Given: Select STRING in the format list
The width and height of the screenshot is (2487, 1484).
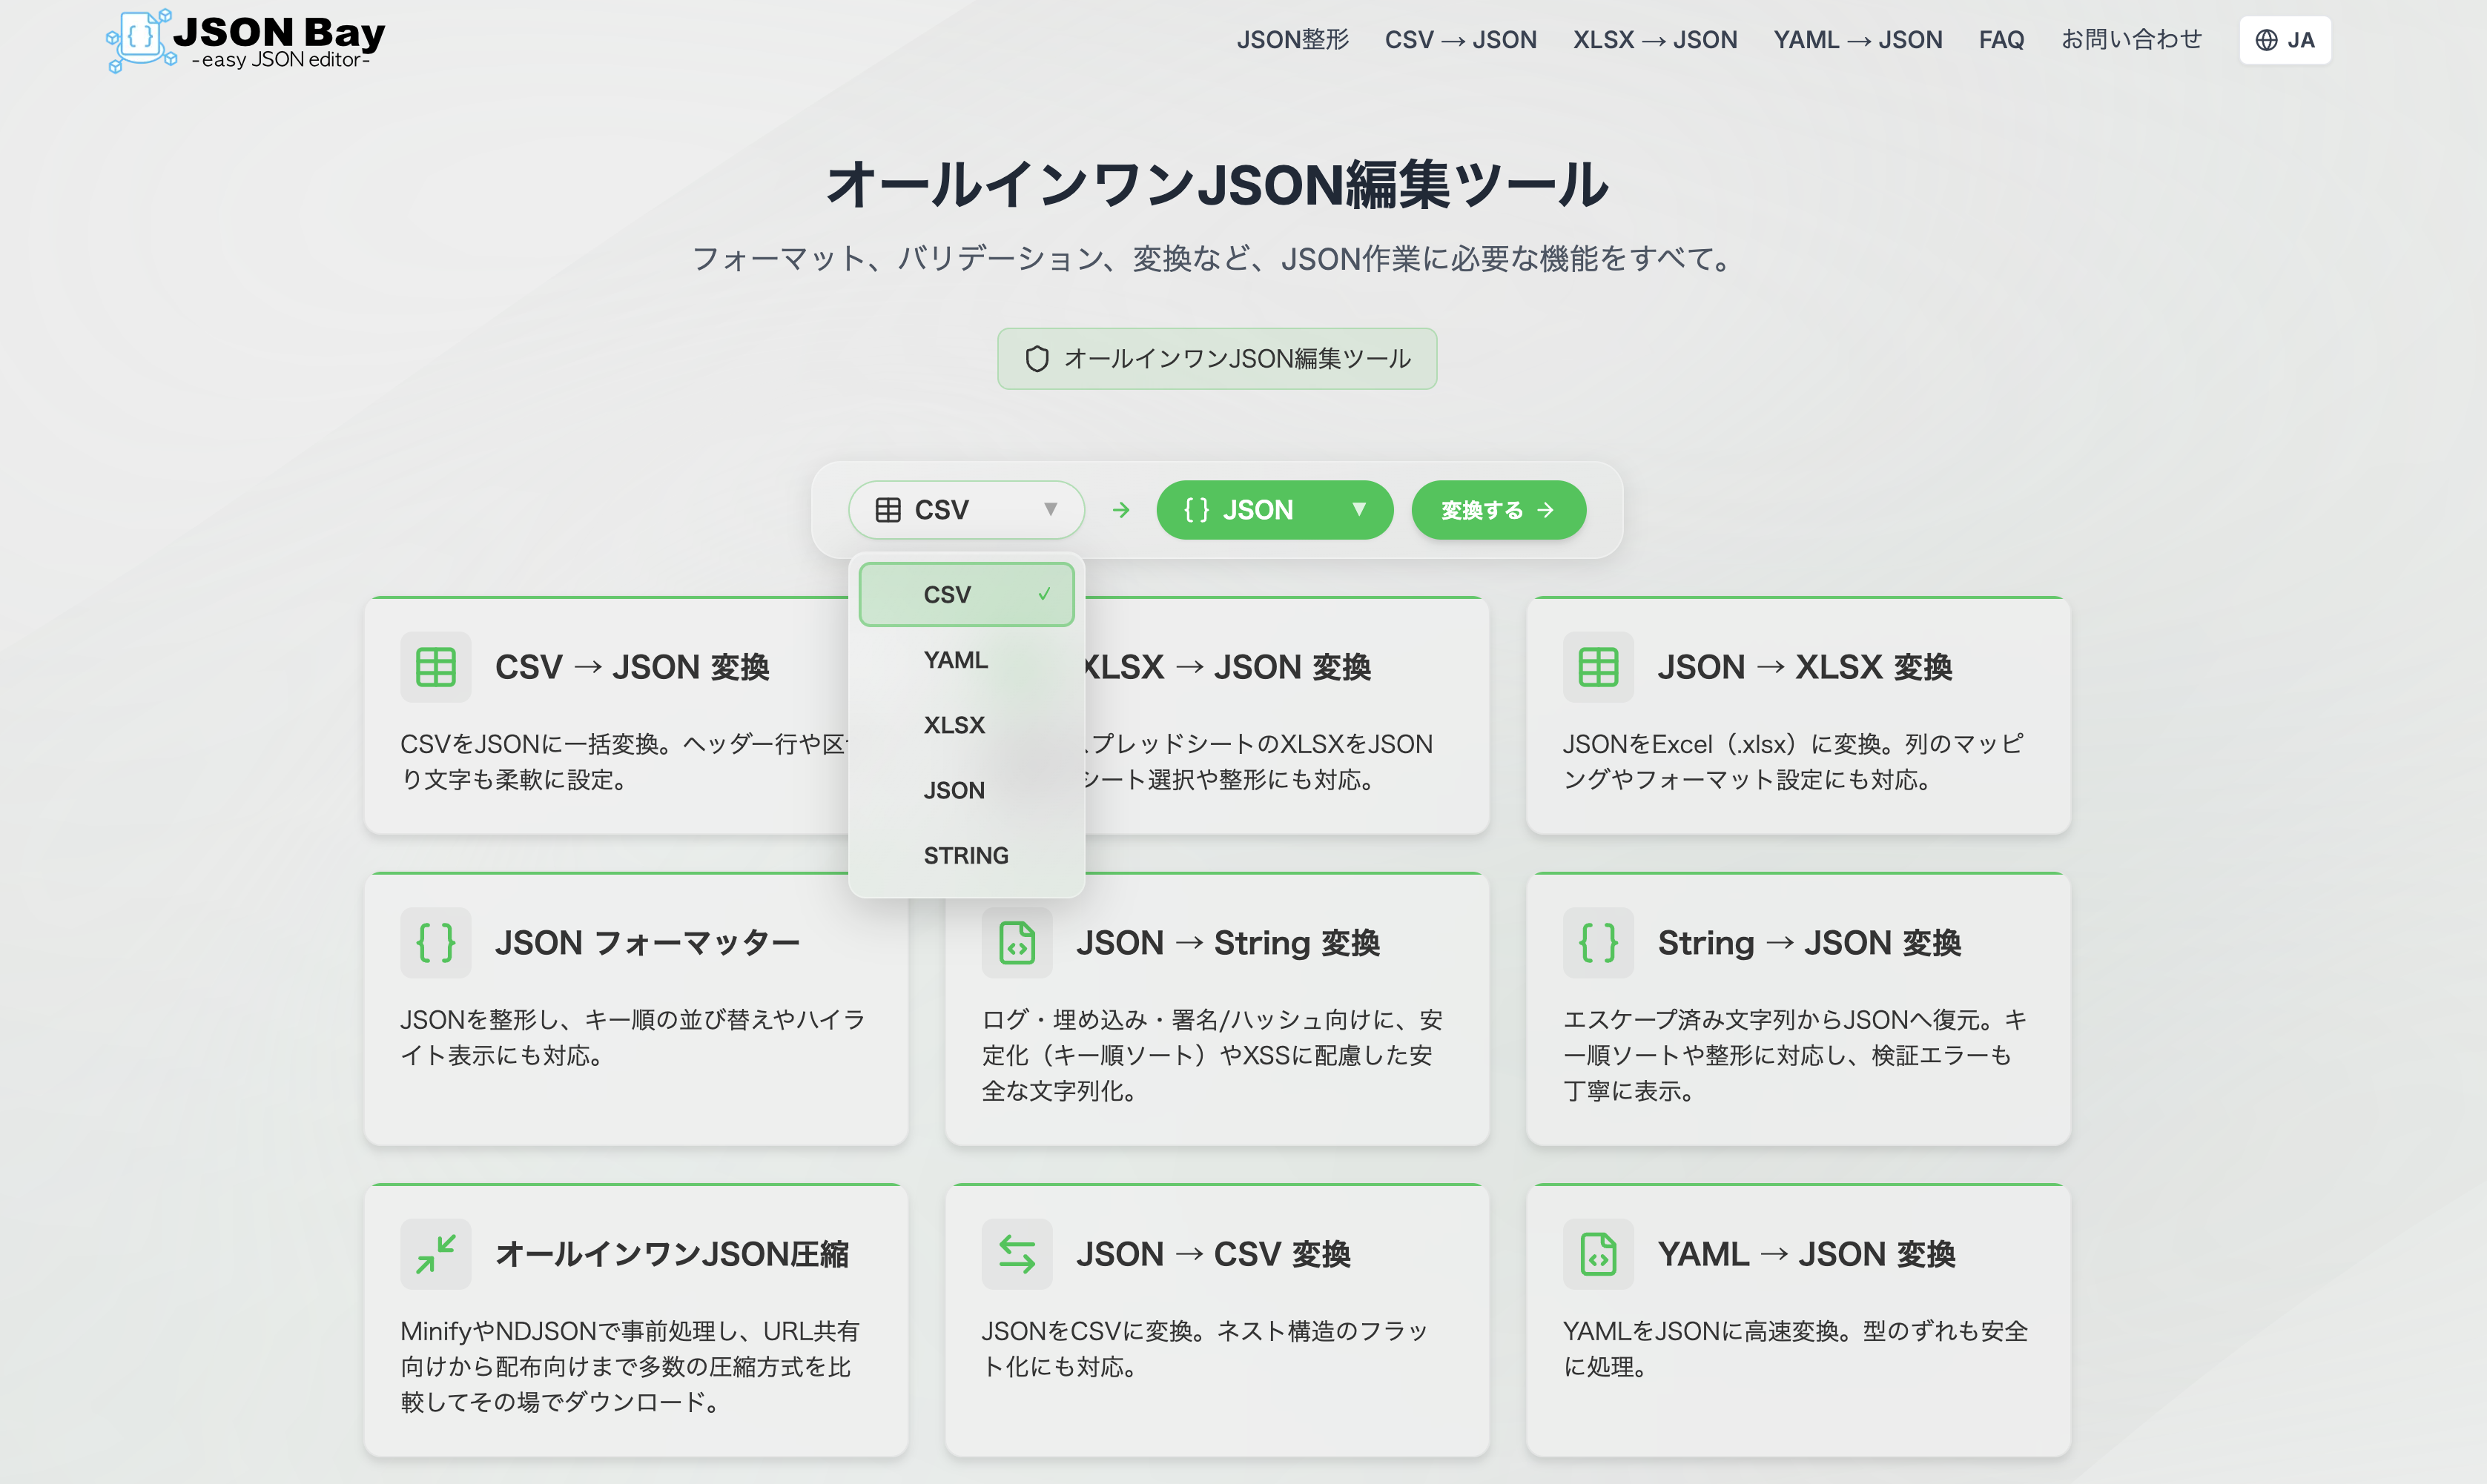Looking at the screenshot, I should pyautogui.click(x=965, y=855).
